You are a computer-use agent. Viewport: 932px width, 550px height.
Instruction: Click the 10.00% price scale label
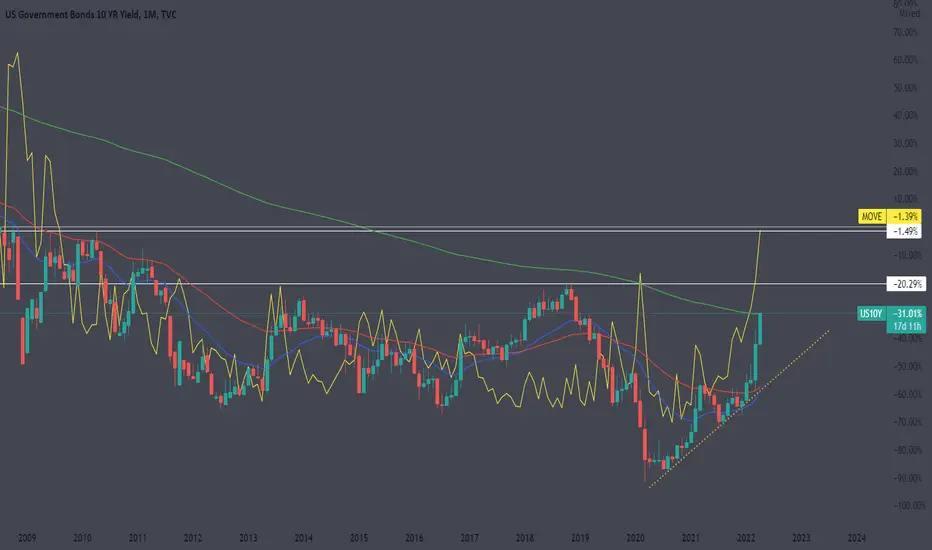coord(905,199)
